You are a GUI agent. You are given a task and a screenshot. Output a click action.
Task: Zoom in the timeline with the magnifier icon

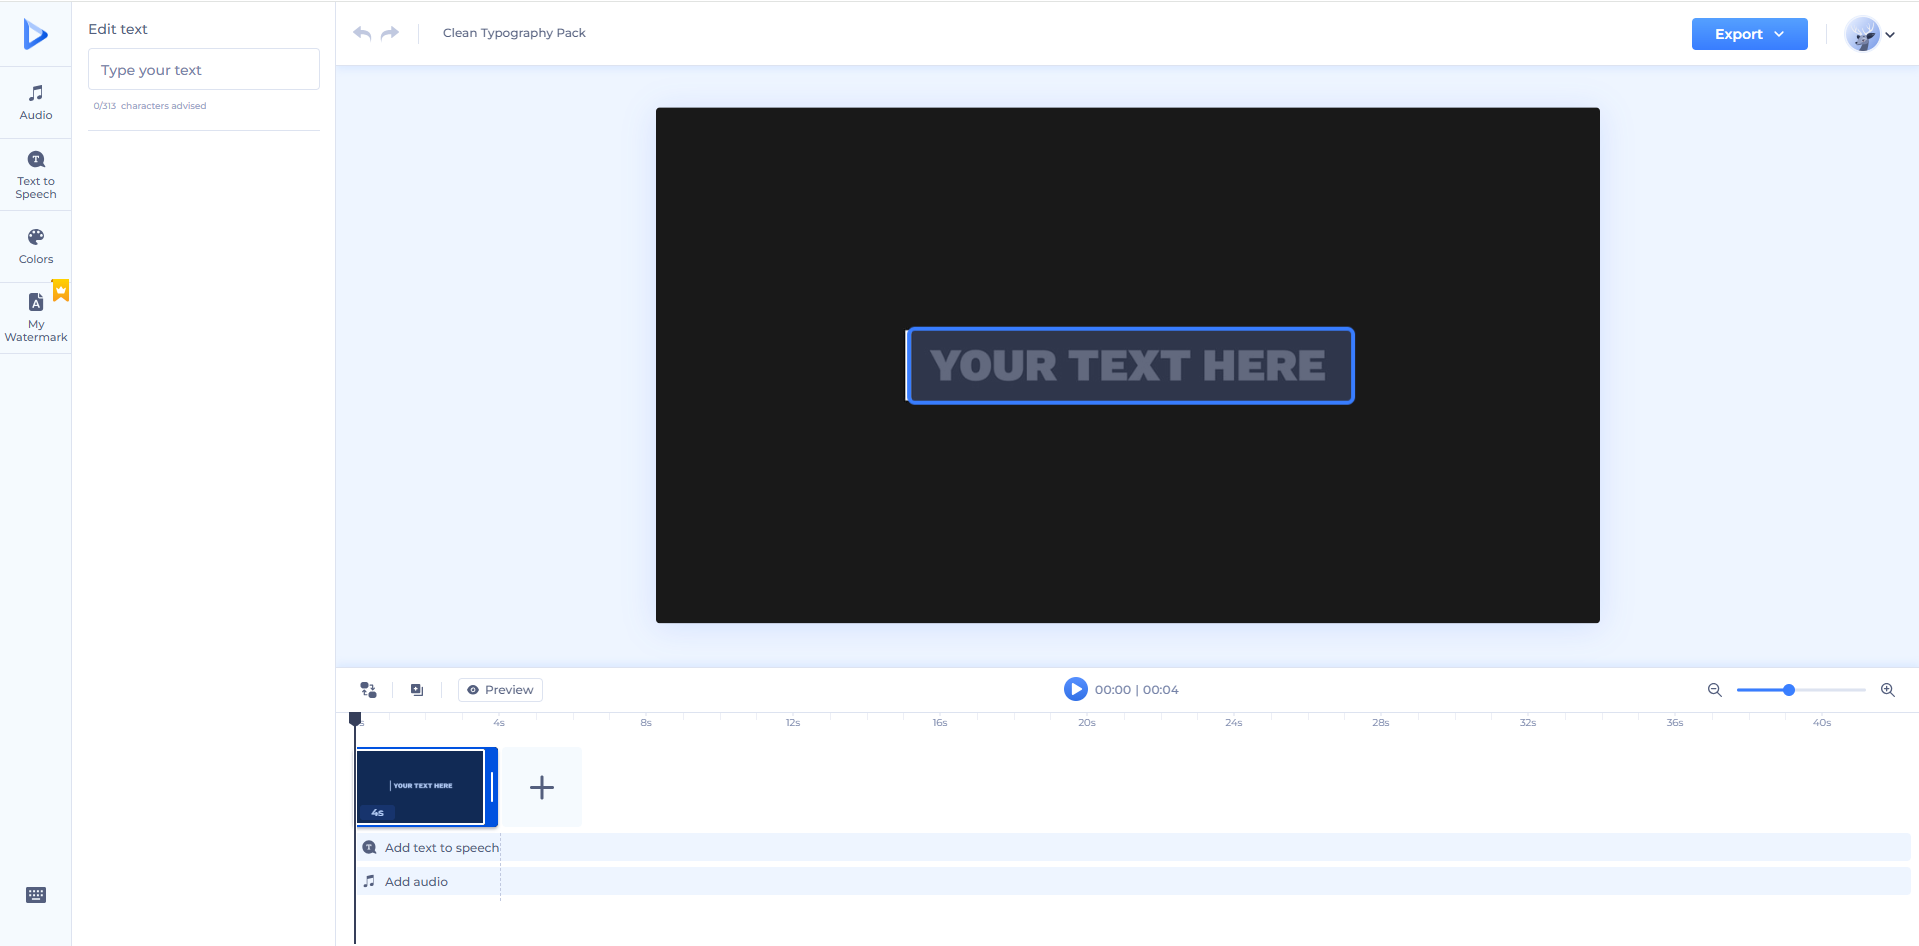[1889, 689]
